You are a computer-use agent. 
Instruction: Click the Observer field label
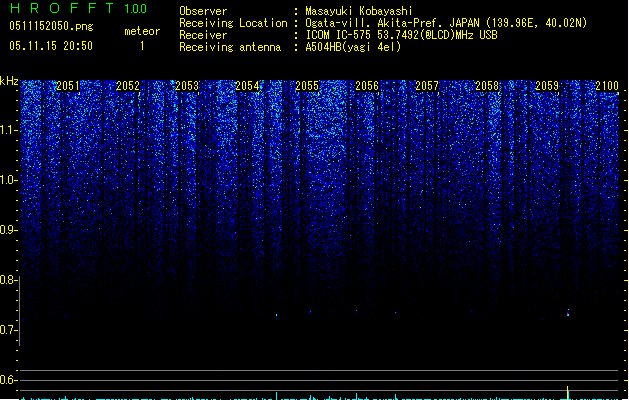203,11
